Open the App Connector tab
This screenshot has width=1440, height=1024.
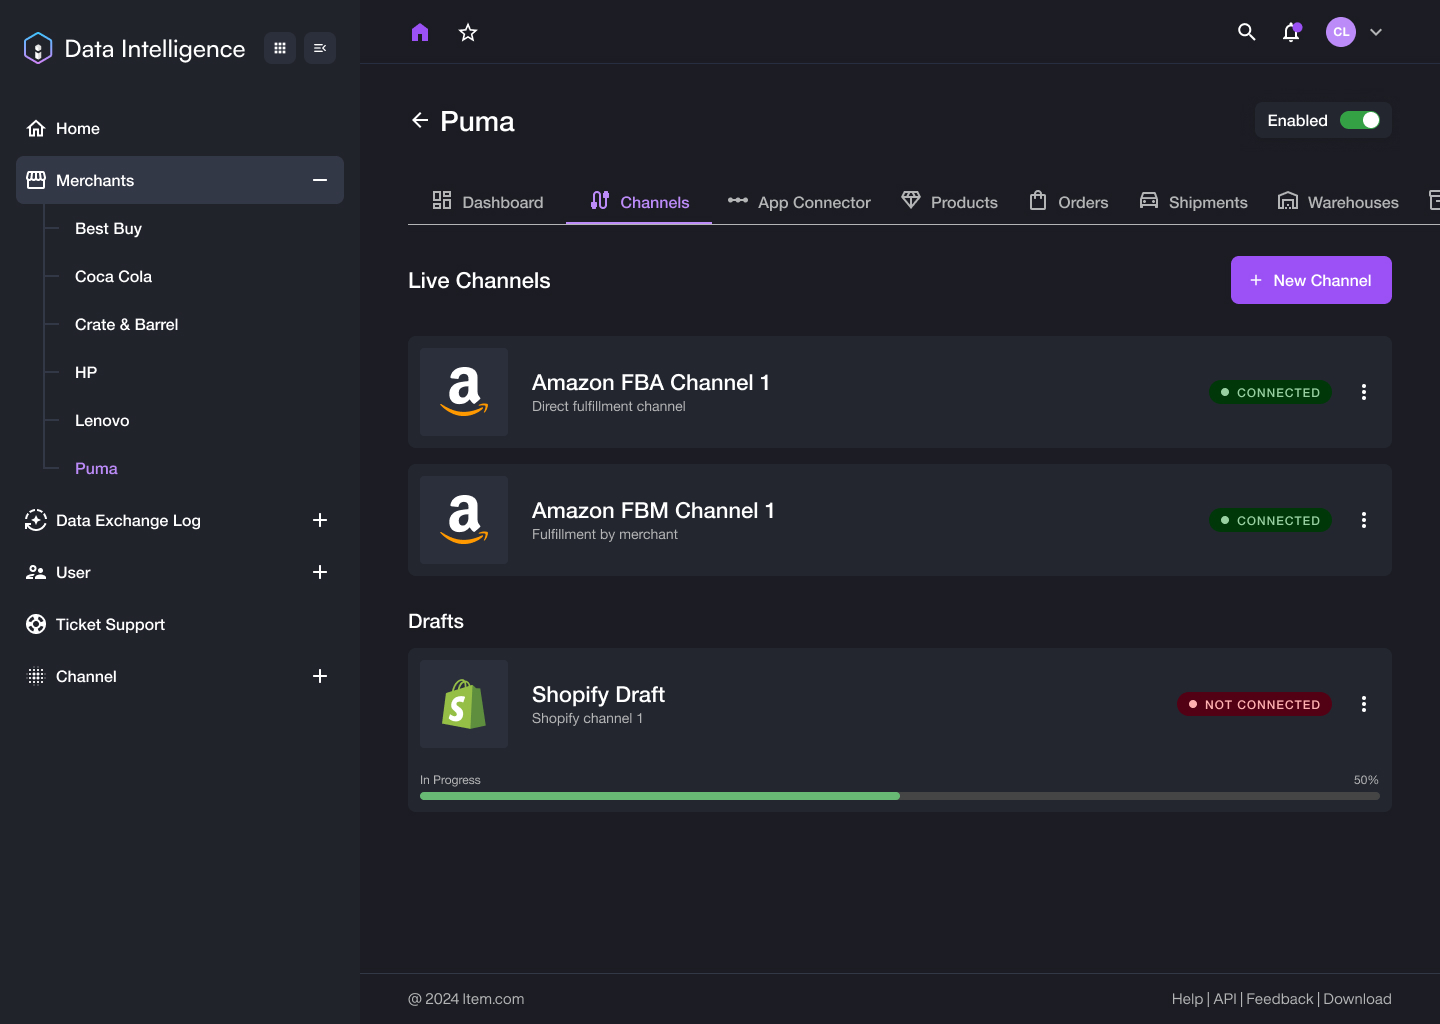point(799,201)
